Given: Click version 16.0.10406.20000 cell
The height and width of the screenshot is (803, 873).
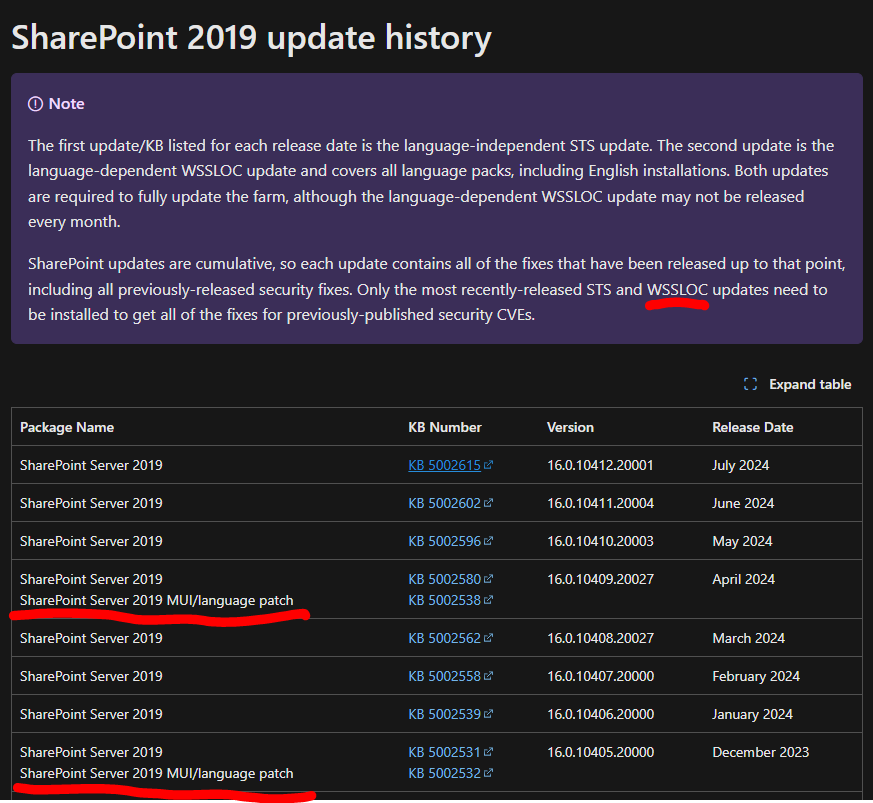Looking at the screenshot, I should point(600,714).
